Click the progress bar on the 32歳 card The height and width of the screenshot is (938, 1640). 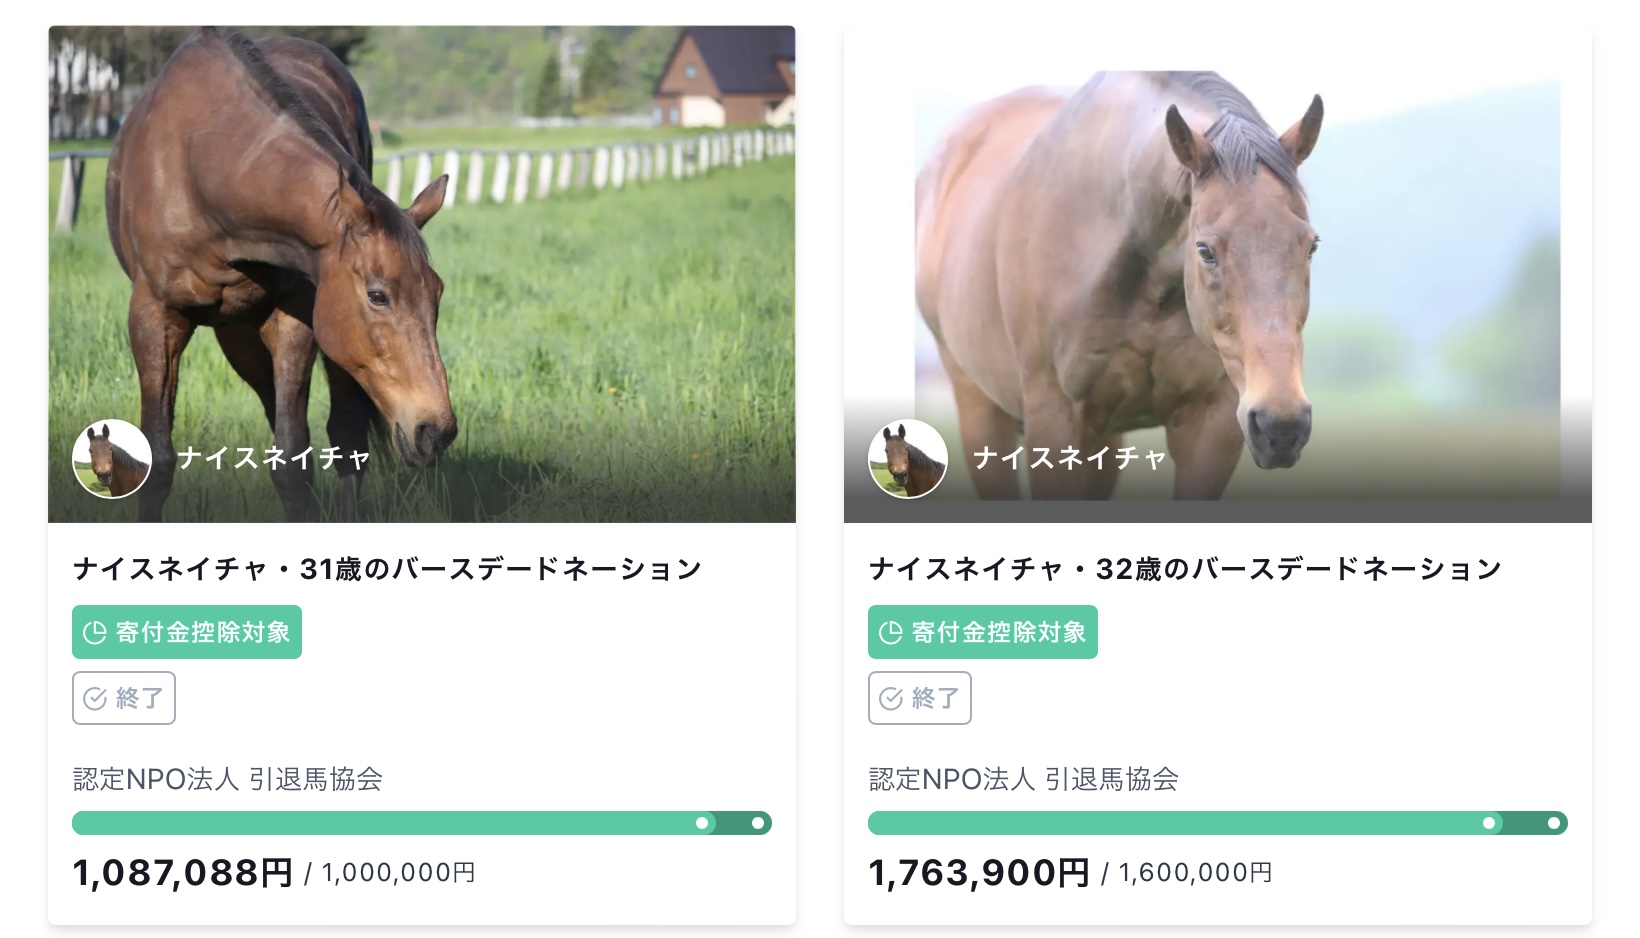click(1218, 823)
